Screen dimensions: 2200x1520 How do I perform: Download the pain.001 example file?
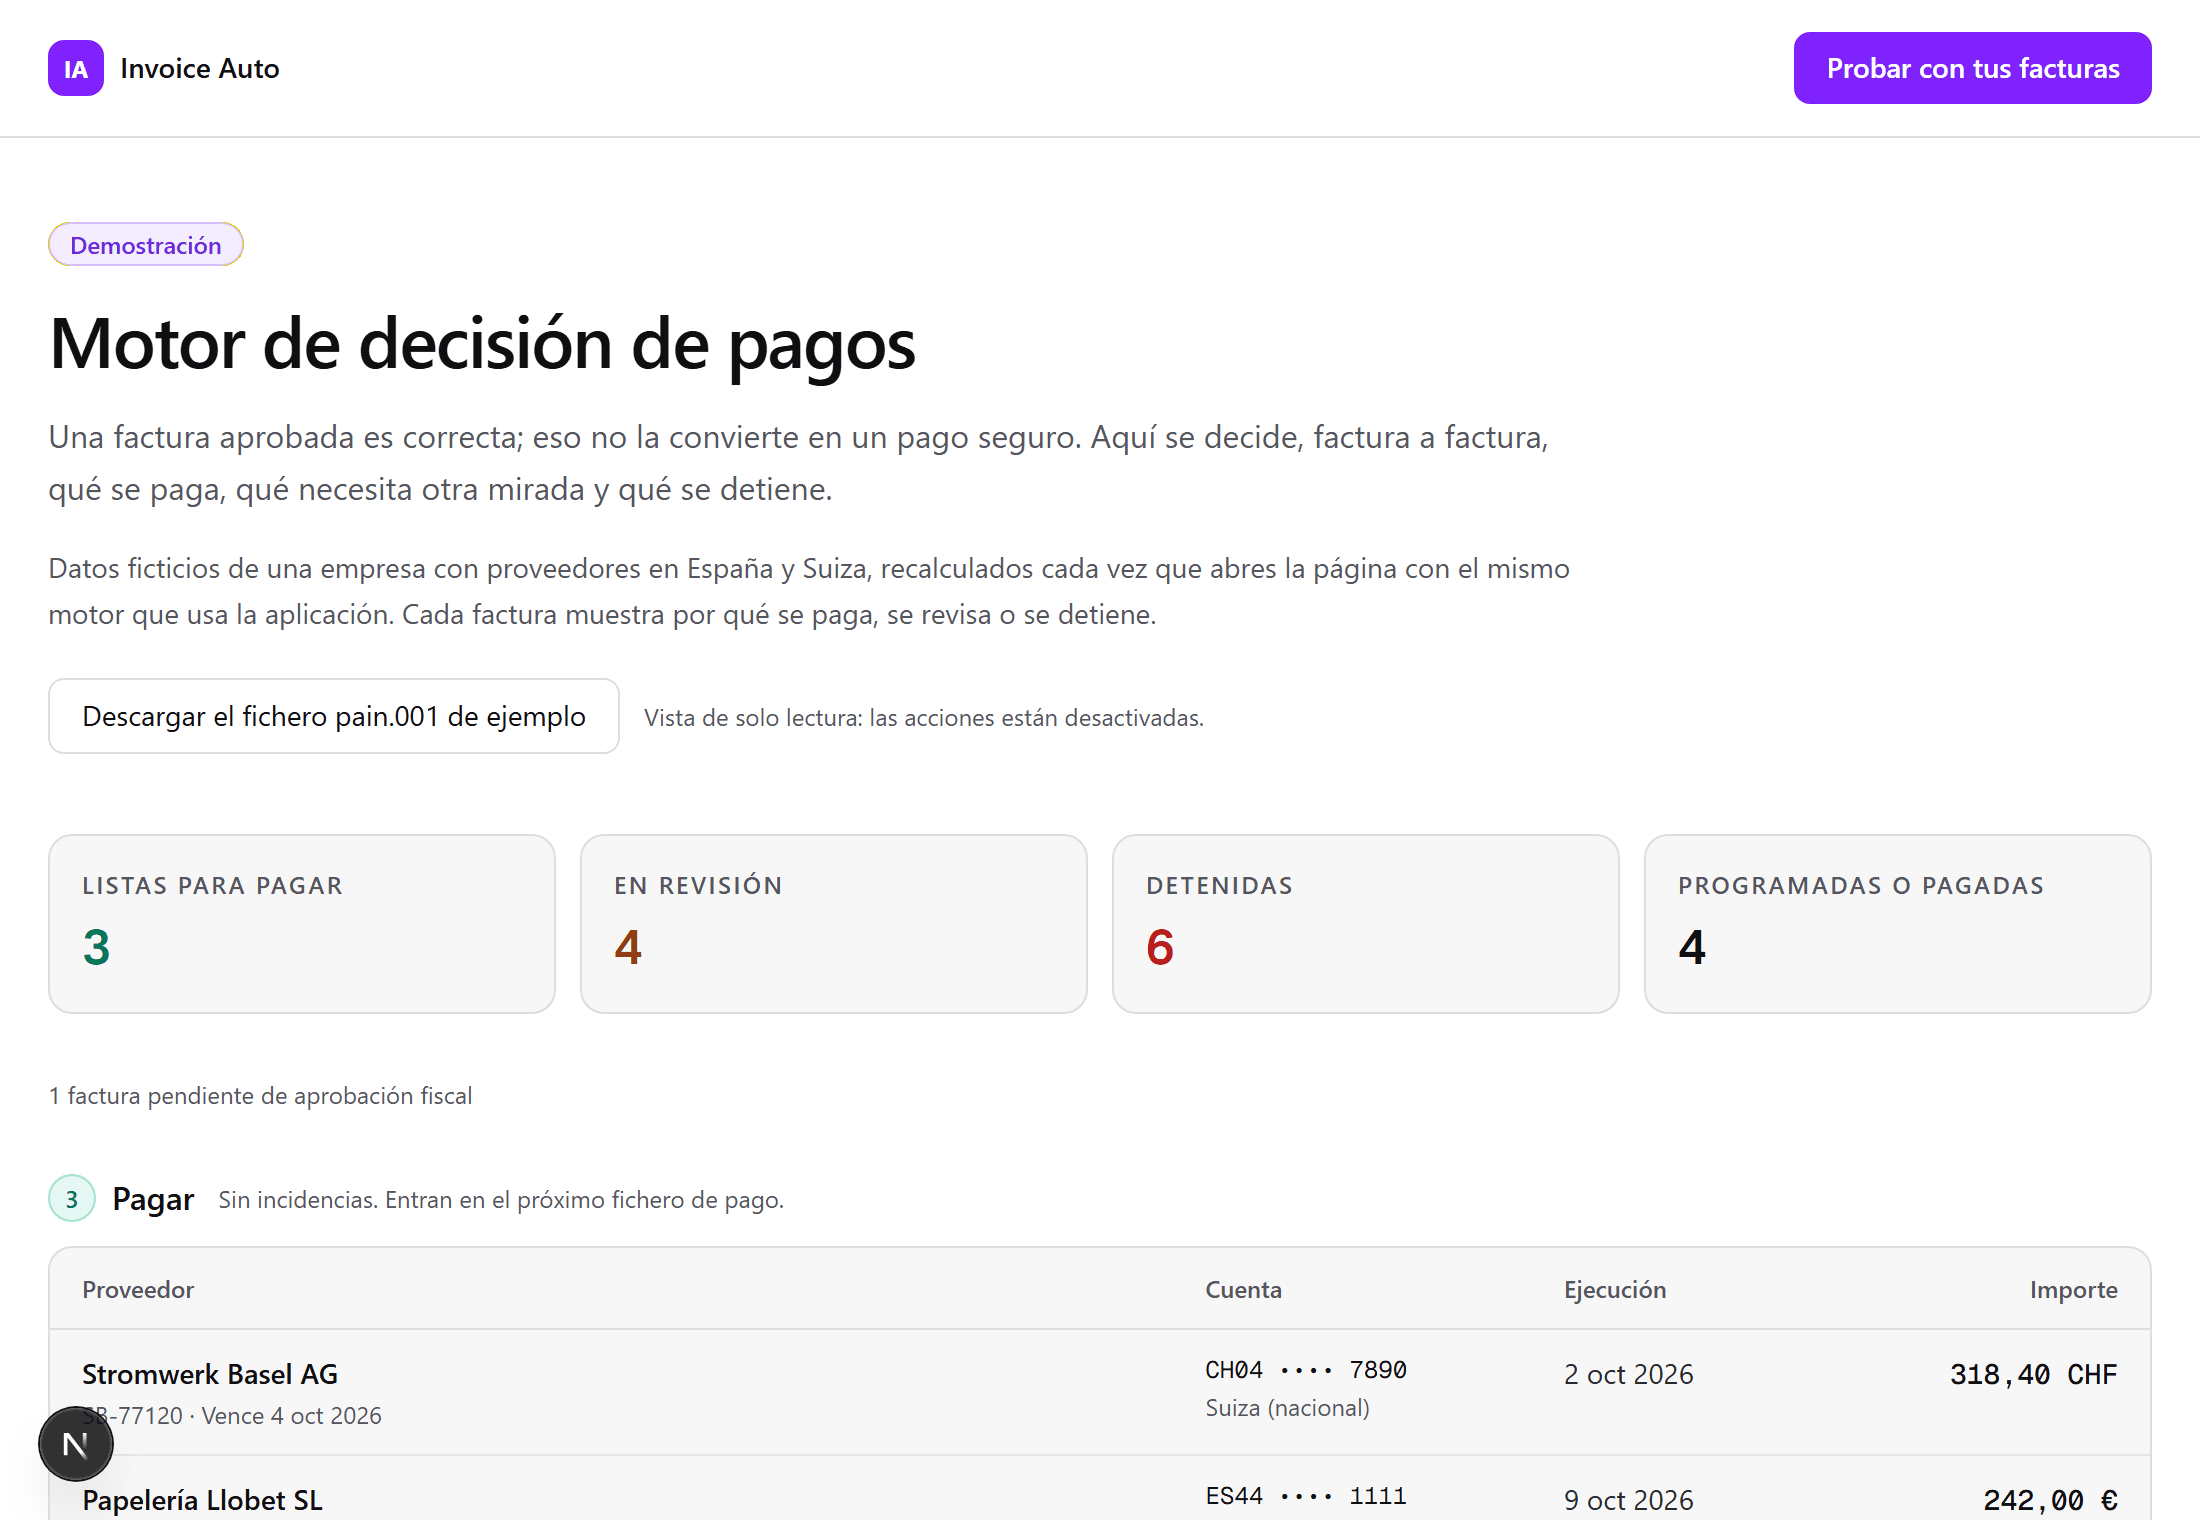334,716
